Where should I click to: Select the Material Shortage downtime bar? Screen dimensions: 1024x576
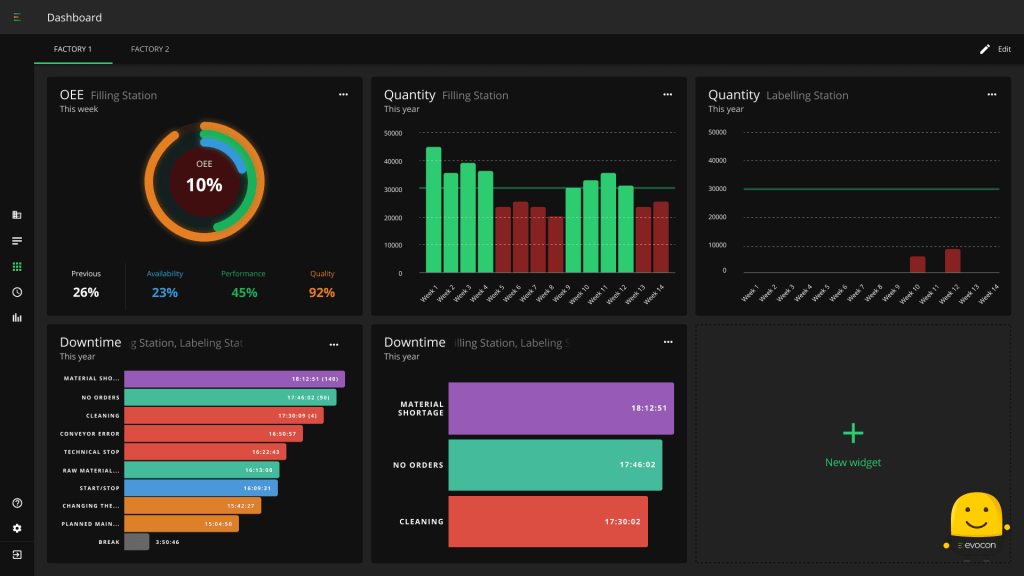click(560, 409)
